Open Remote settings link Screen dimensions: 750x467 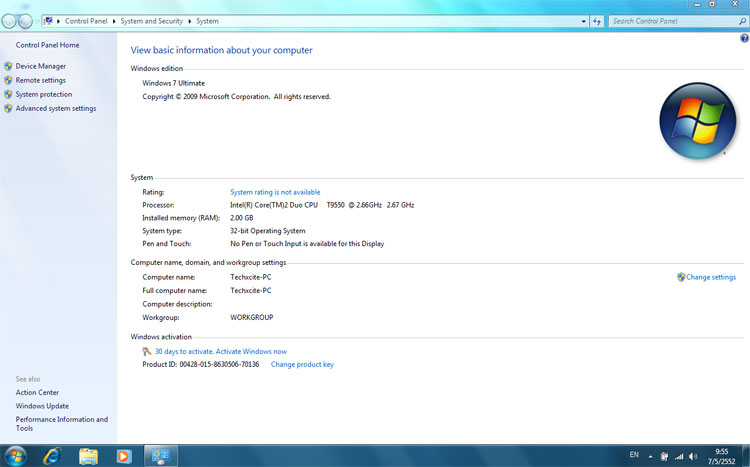[41, 80]
